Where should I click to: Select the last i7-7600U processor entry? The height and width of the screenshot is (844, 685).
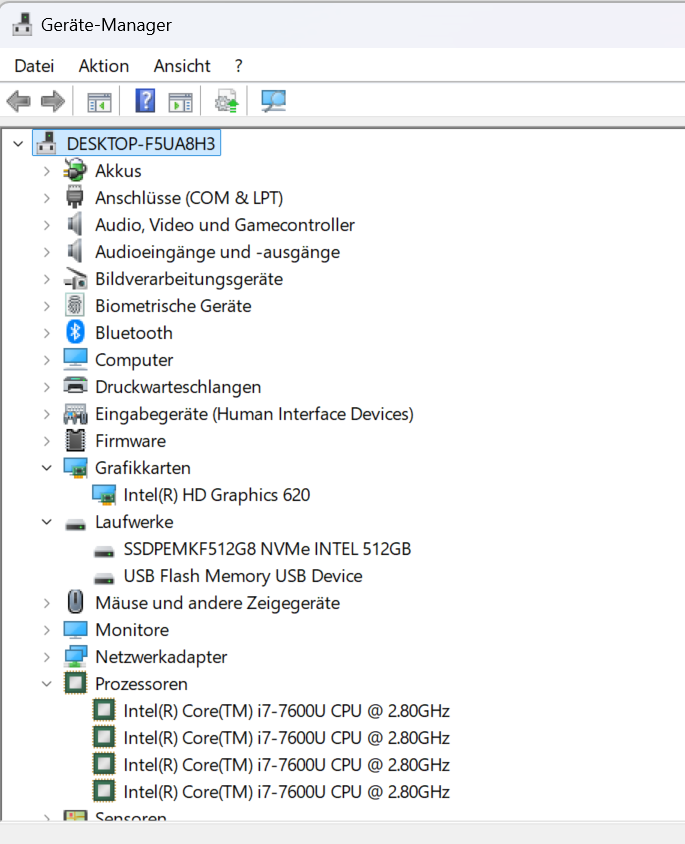286,792
